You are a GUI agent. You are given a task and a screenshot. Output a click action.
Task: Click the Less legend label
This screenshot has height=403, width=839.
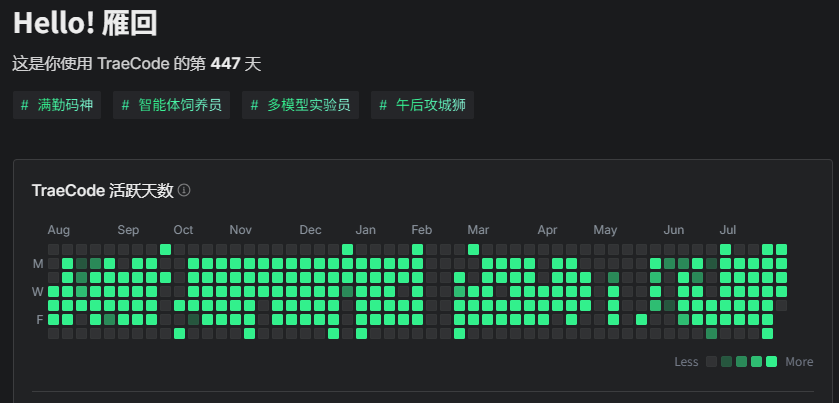(x=687, y=362)
